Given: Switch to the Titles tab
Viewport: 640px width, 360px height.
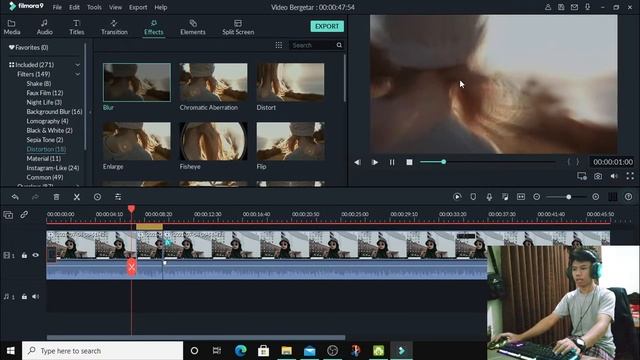Looking at the screenshot, I should point(76,27).
